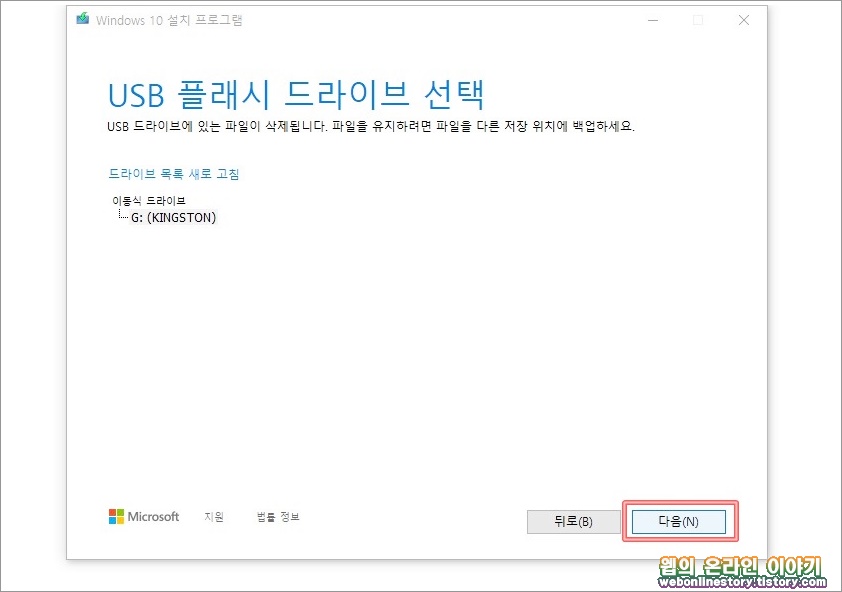Click the Microsoft logo
The height and width of the screenshot is (592, 842).
coord(144,516)
